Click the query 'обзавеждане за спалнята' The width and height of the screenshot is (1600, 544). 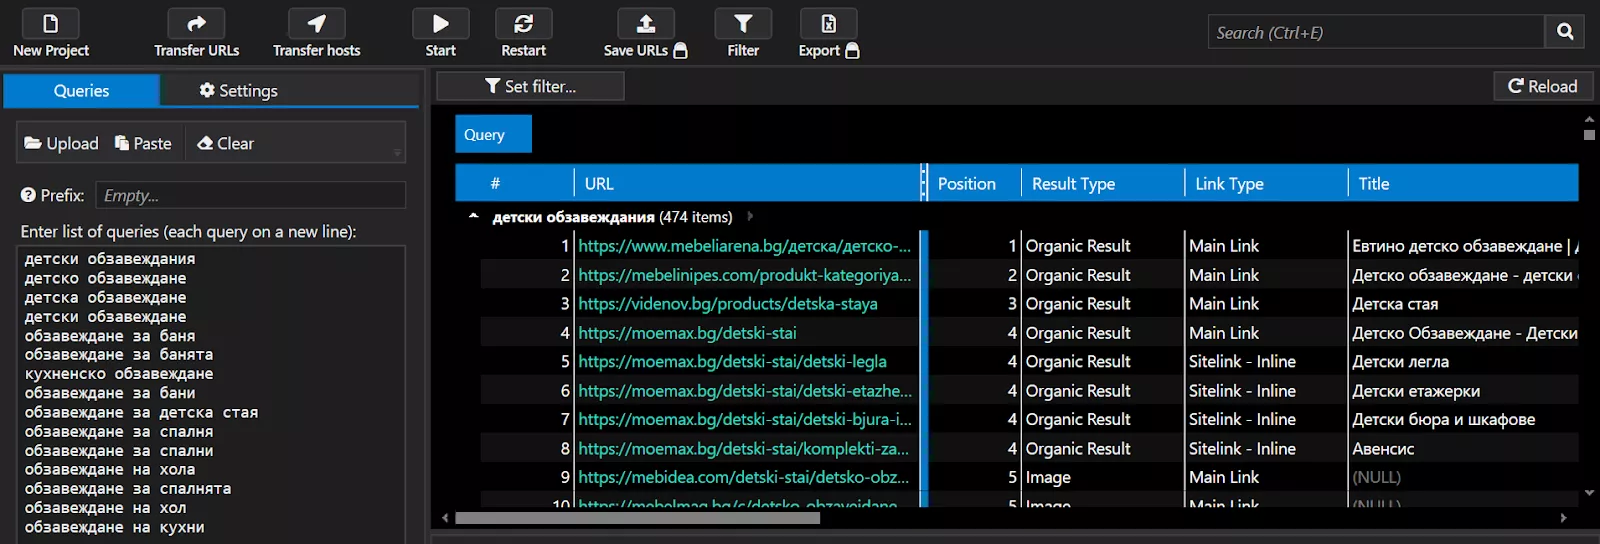pos(128,489)
